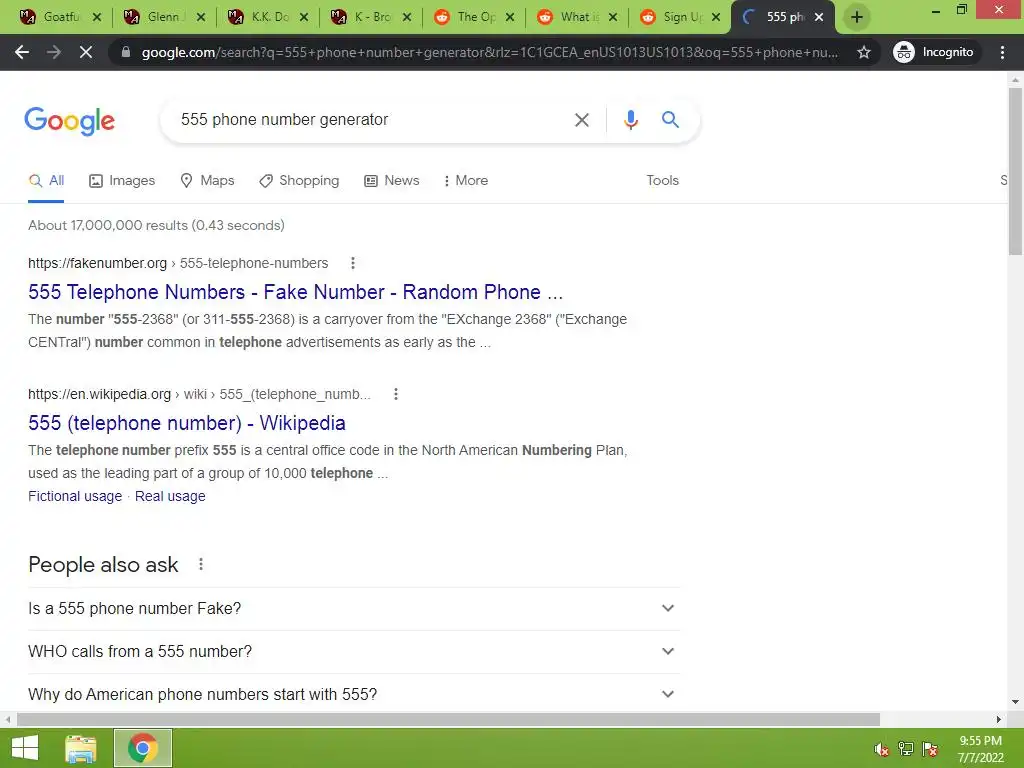1024x768 pixels.
Task: View the site info lock icon in the address bar
Action: pos(126,52)
